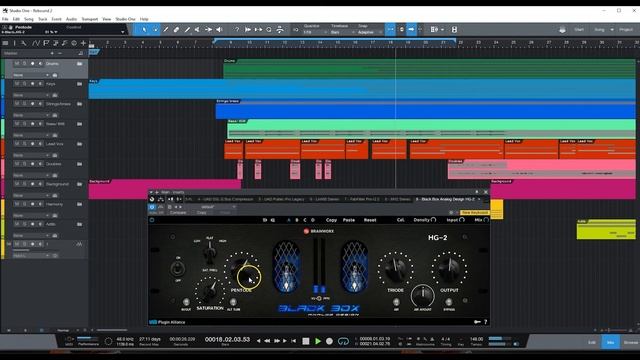Click Record in transport
640x360 pixels.
pos(329,341)
